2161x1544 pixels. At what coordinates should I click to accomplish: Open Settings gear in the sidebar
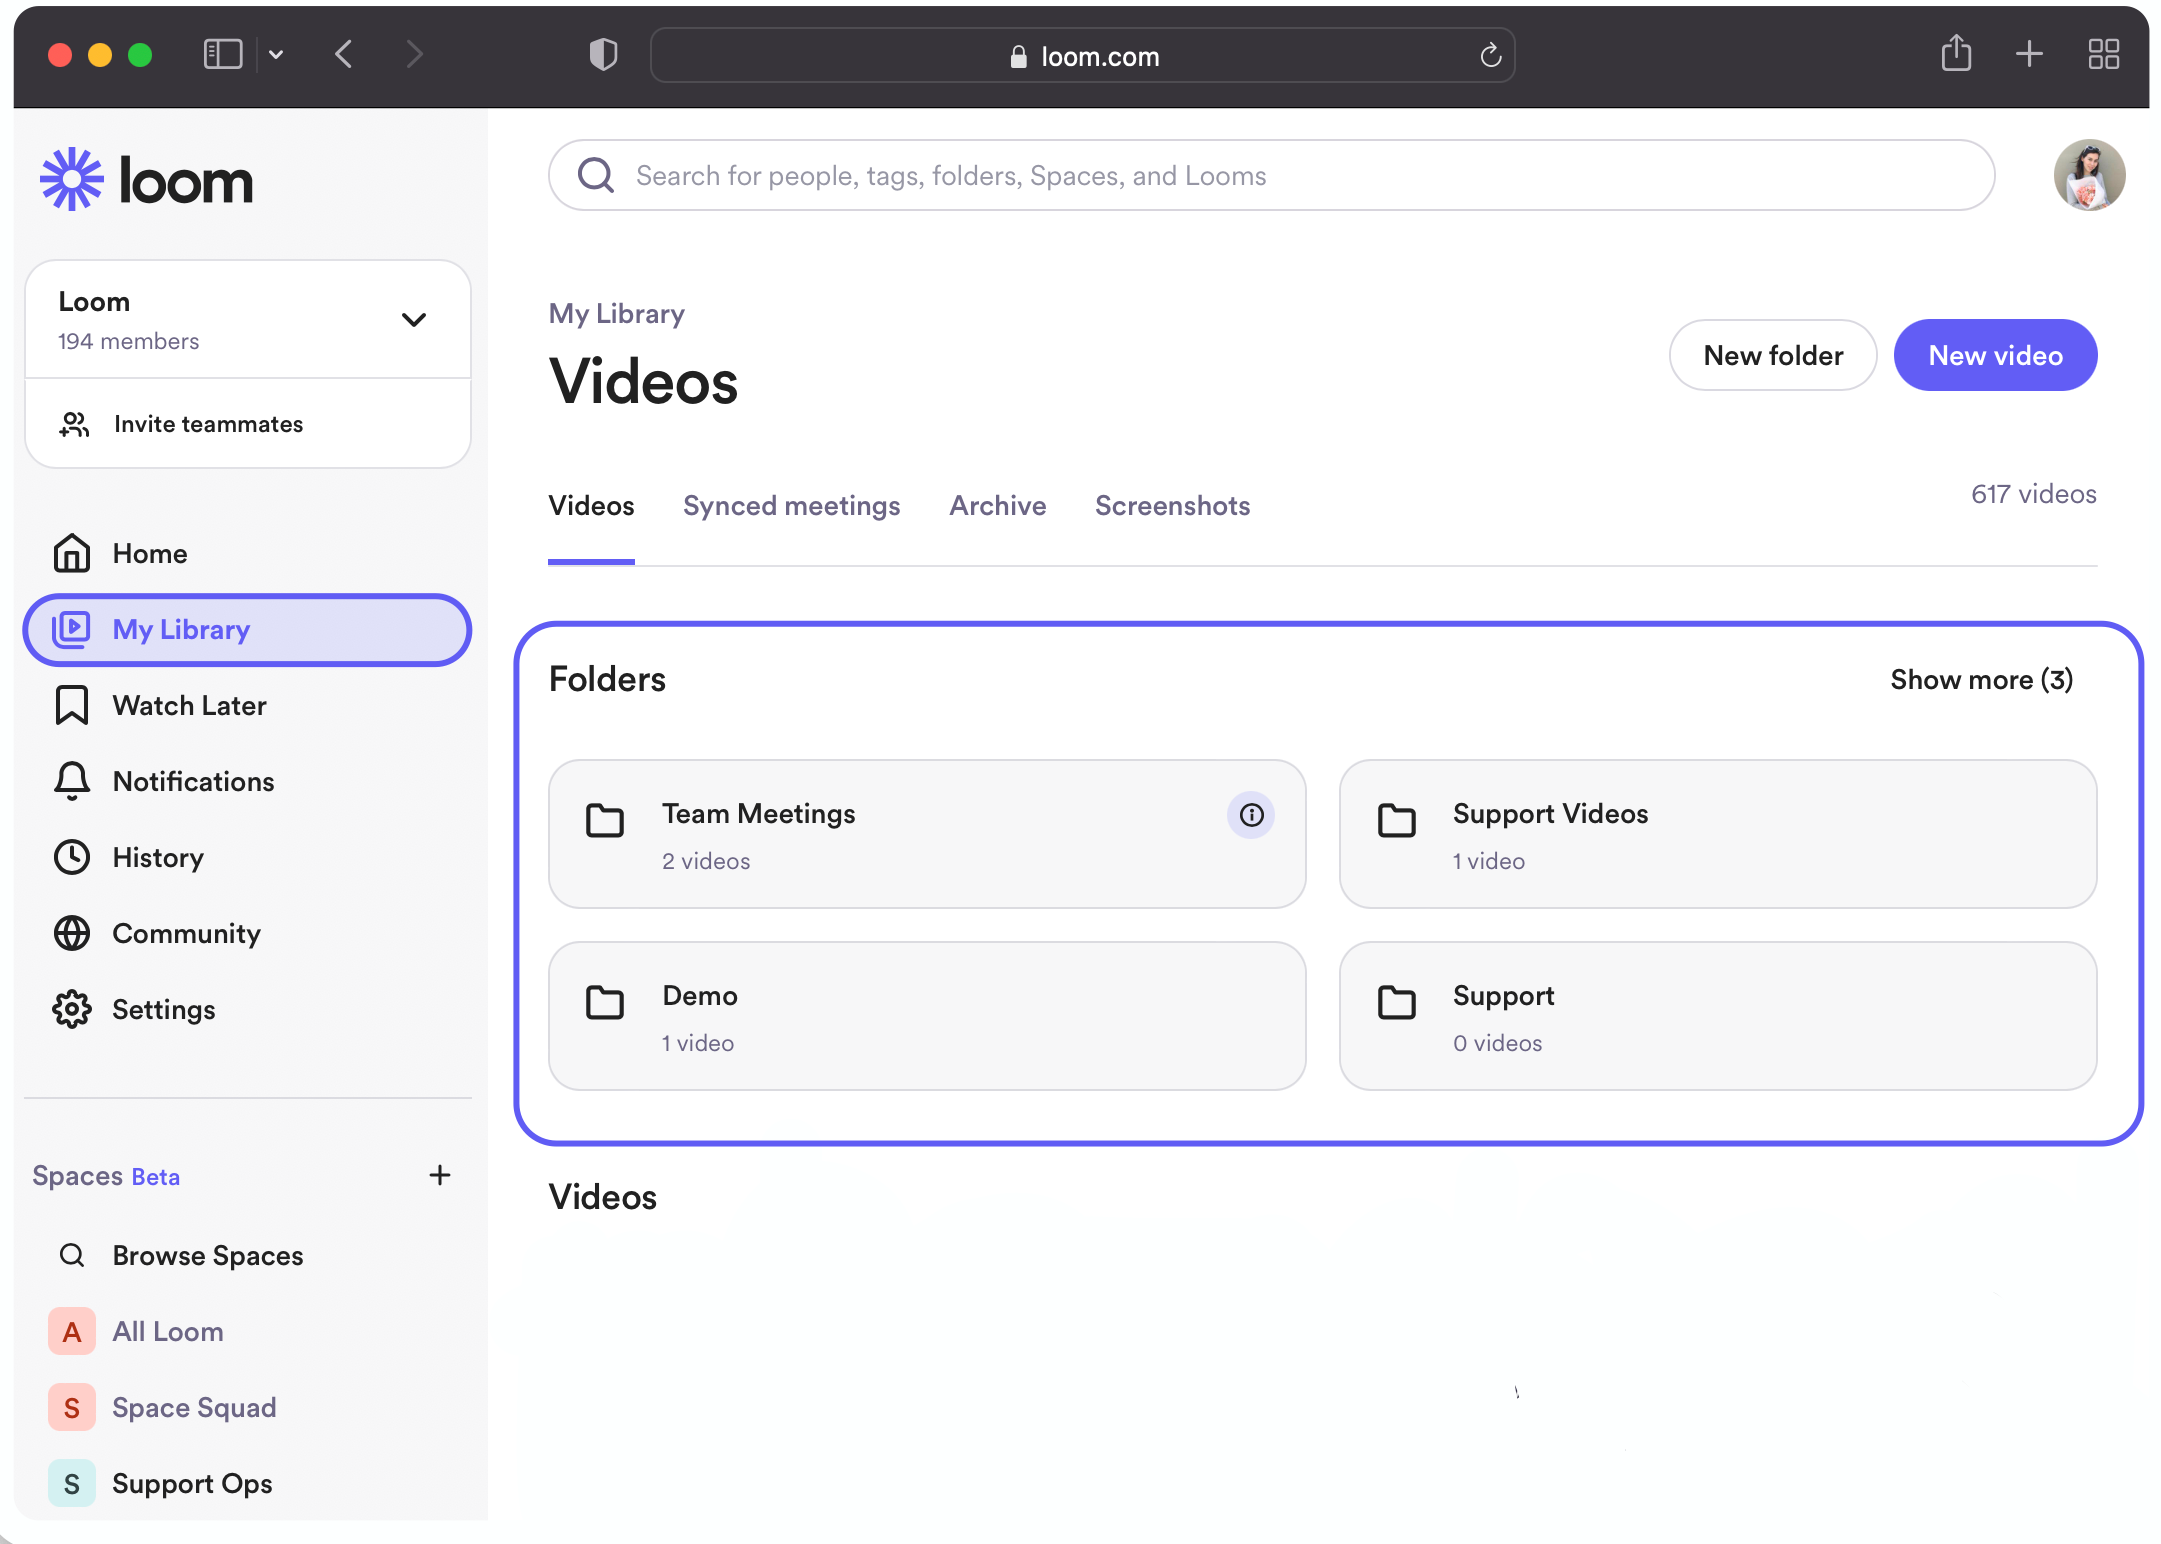pos(163,1009)
